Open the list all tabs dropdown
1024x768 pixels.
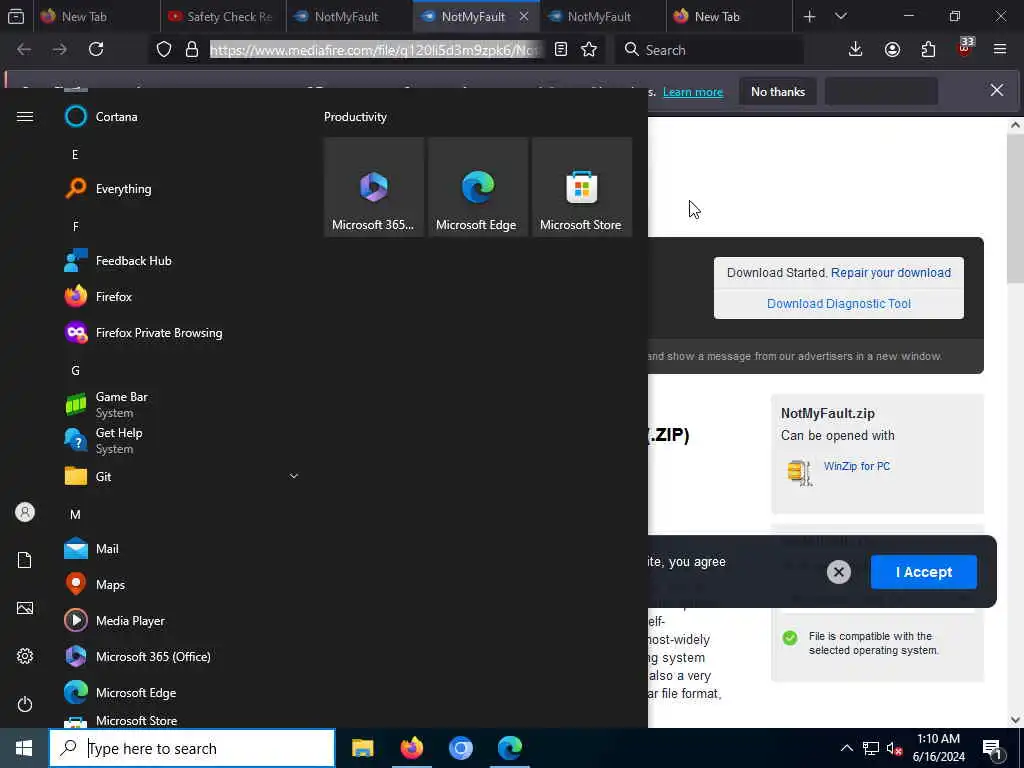tap(841, 16)
